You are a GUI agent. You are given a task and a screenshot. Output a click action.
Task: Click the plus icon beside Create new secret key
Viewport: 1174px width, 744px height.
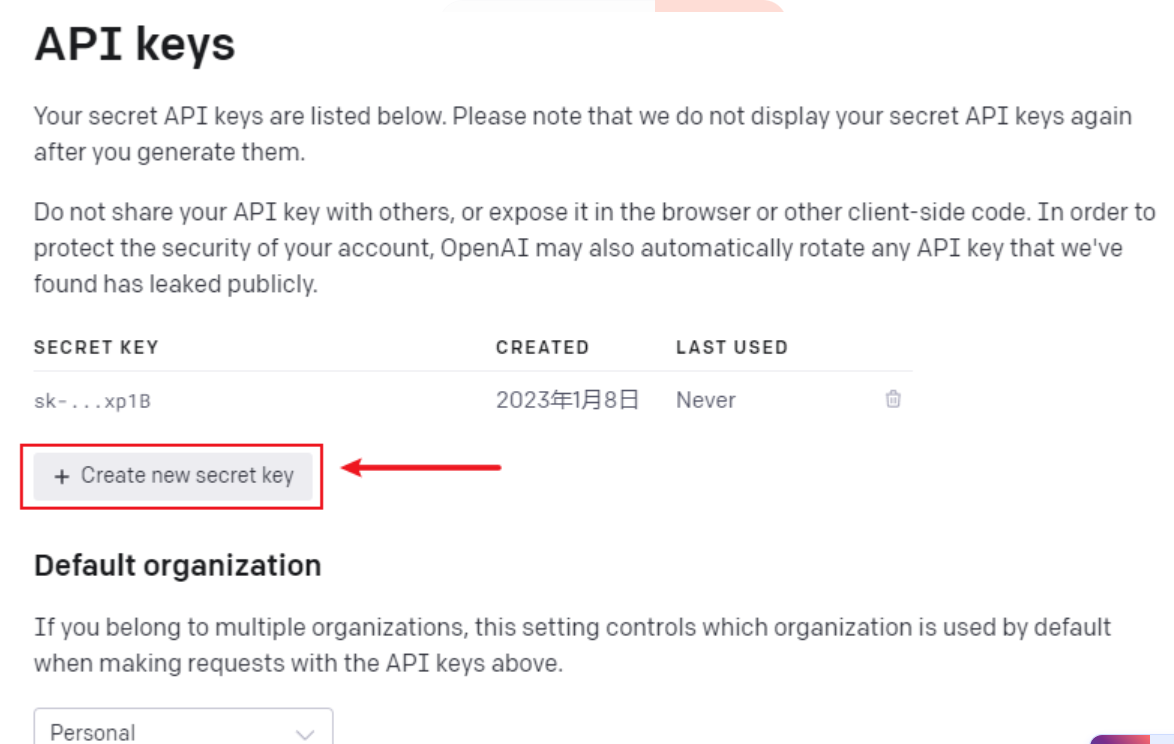click(x=62, y=476)
